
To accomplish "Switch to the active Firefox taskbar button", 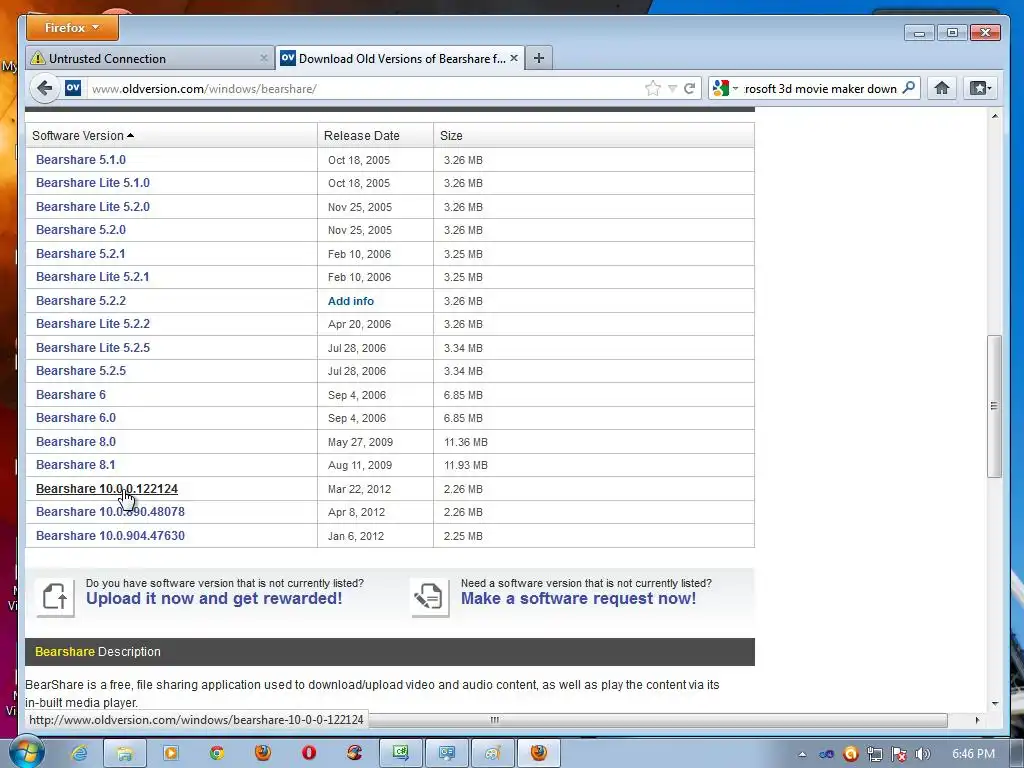I will tap(539, 754).
